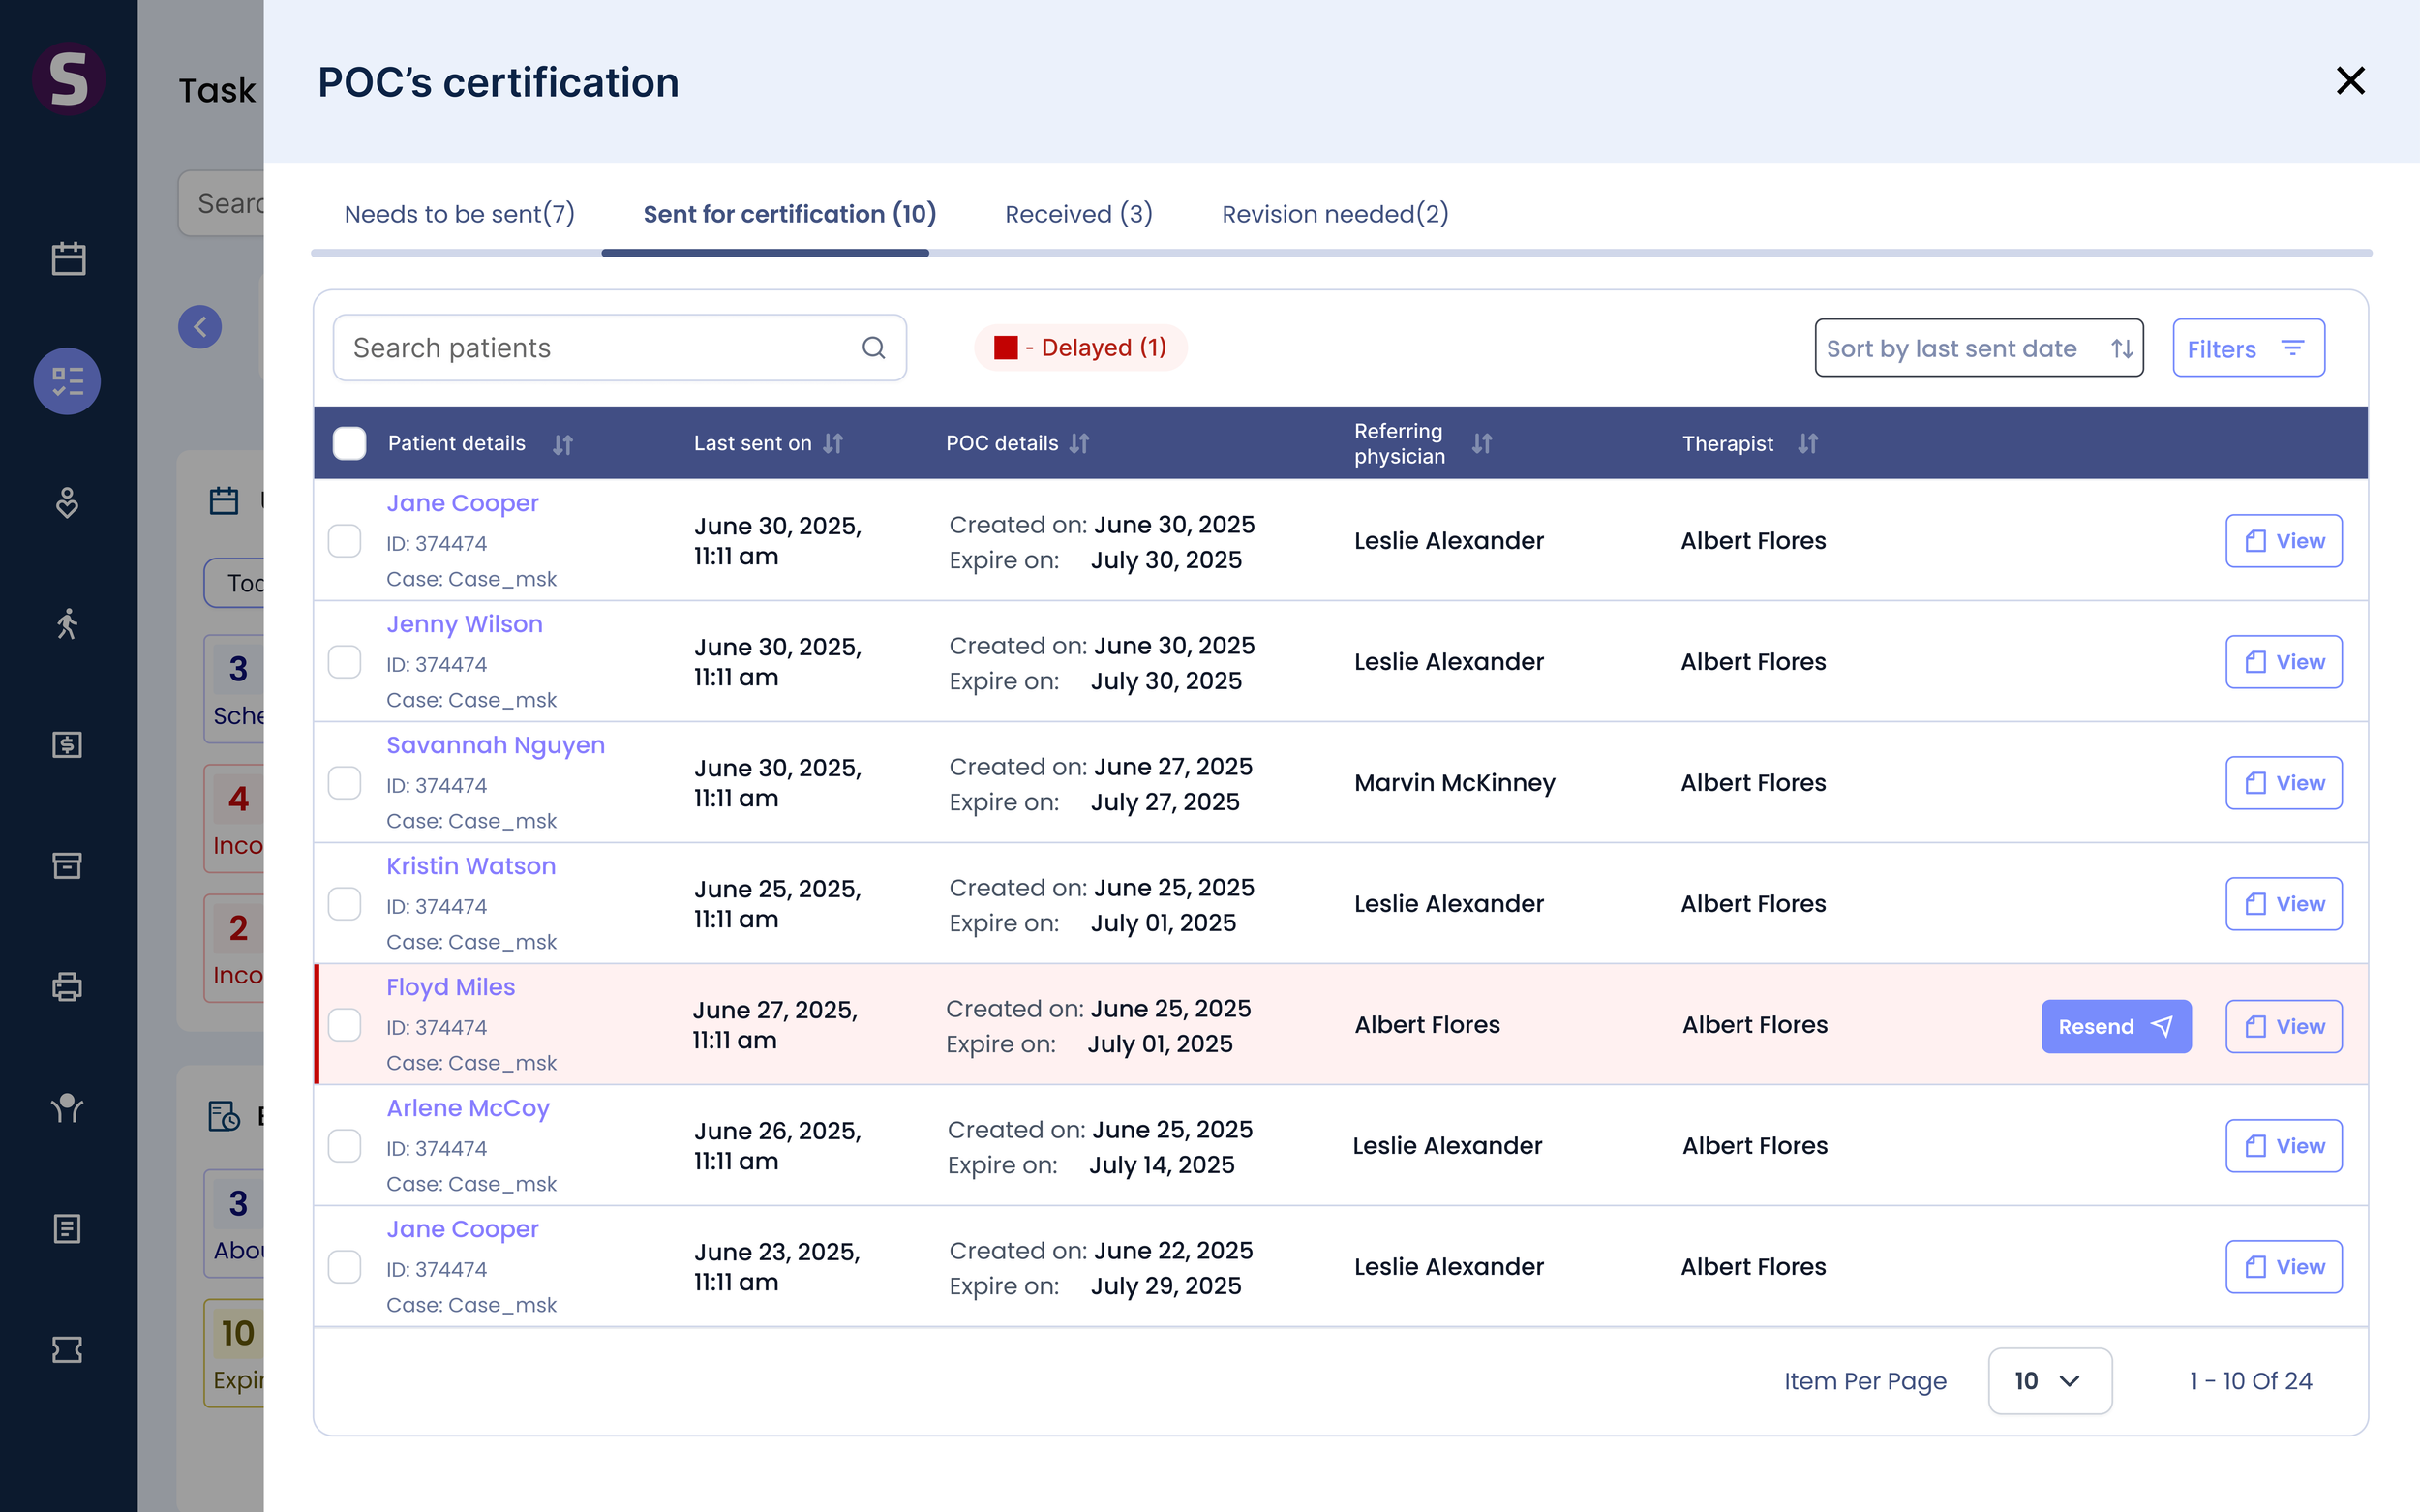Open the calendar icon in left sidebar
This screenshot has width=2420, height=1512.
pyautogui.click(x=68, y=258)
